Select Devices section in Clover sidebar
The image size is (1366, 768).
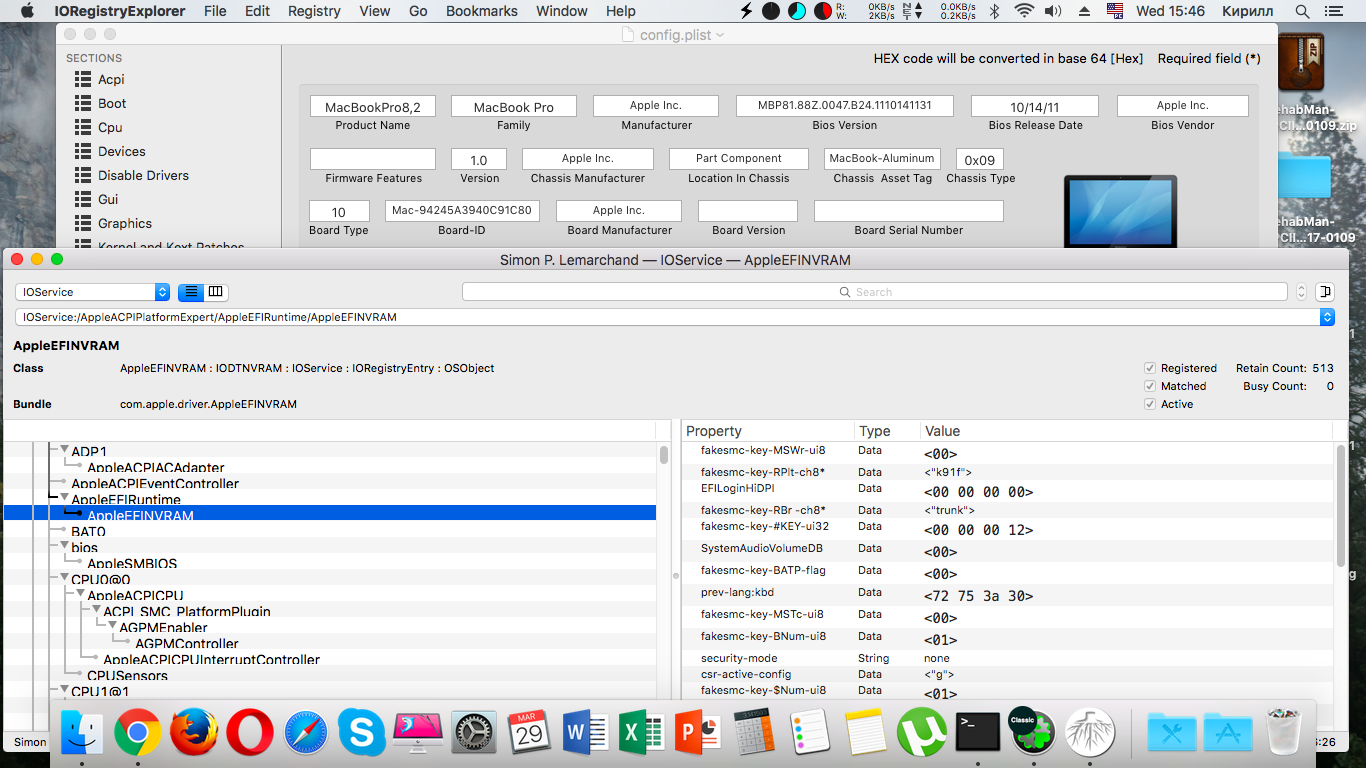122,152
